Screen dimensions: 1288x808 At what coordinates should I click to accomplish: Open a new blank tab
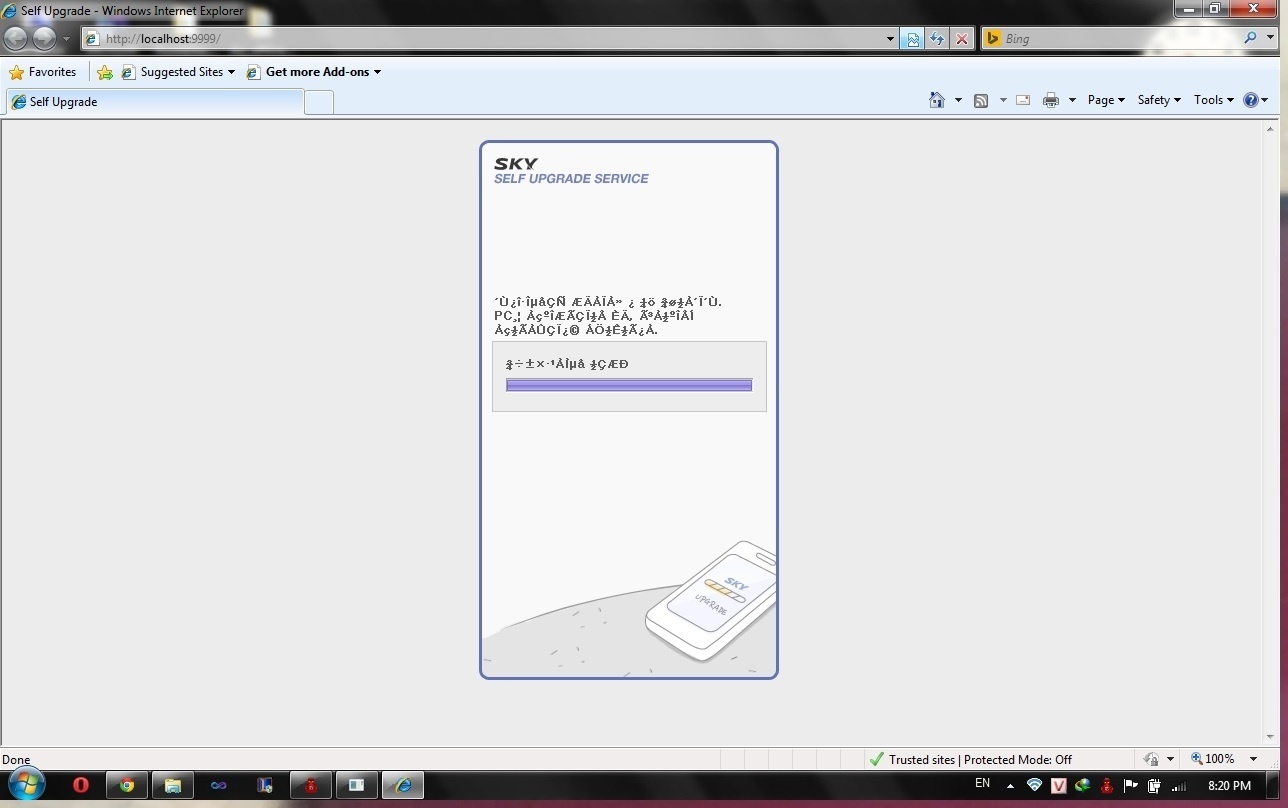tap(318, 102)
